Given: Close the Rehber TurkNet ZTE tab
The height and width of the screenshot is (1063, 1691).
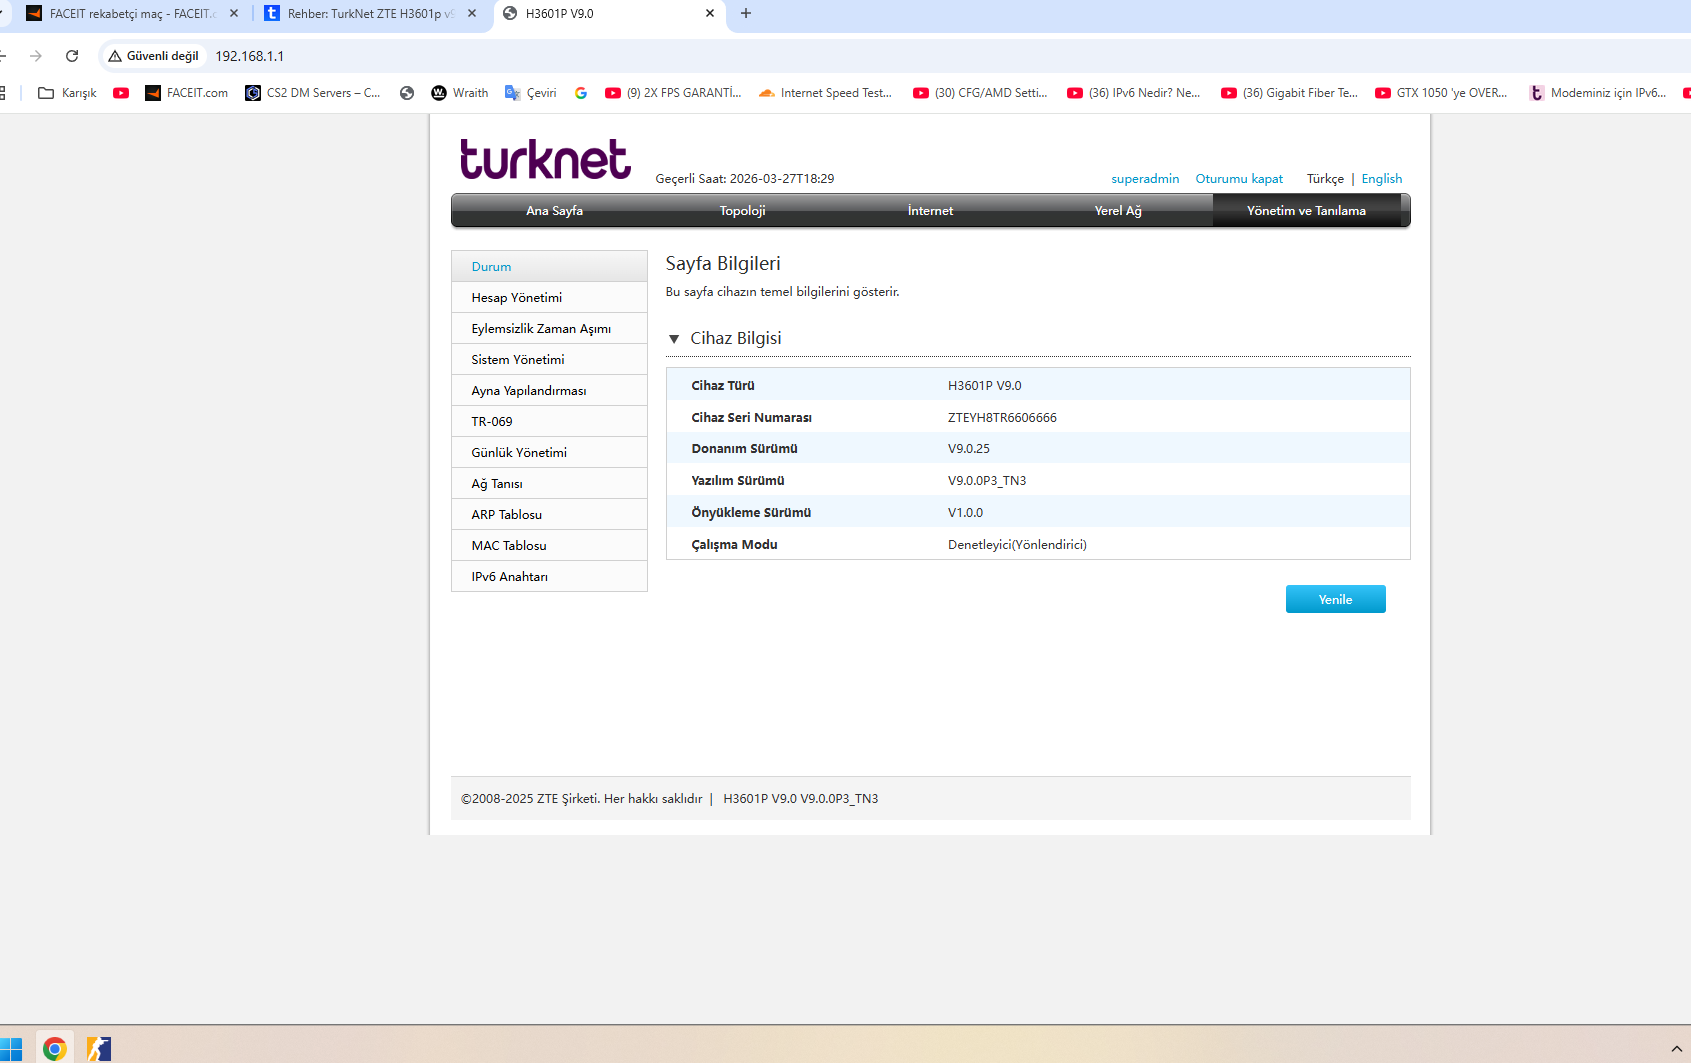Looking at the screenshot, I should click(x=472, y=14).
